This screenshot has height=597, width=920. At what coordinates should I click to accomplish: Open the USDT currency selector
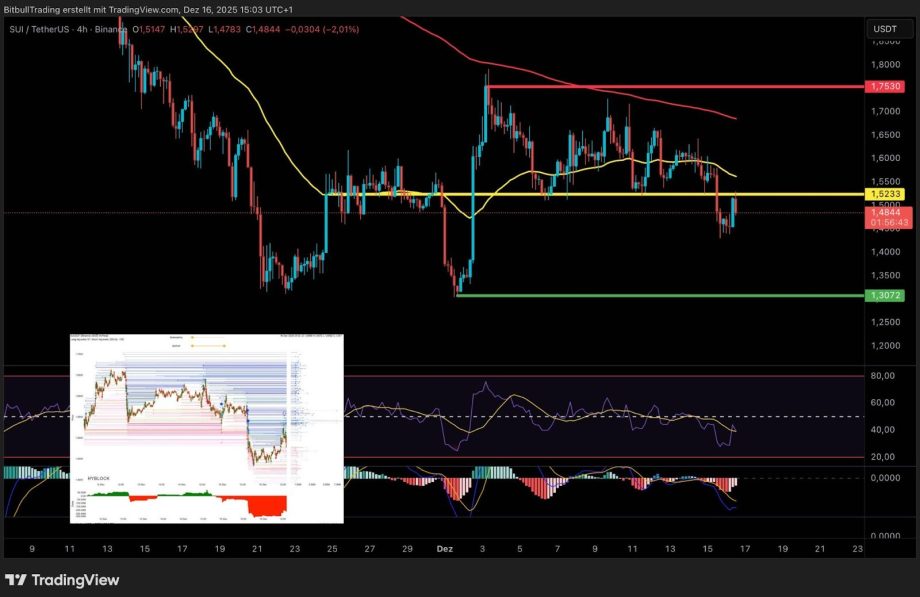(885, 29)
